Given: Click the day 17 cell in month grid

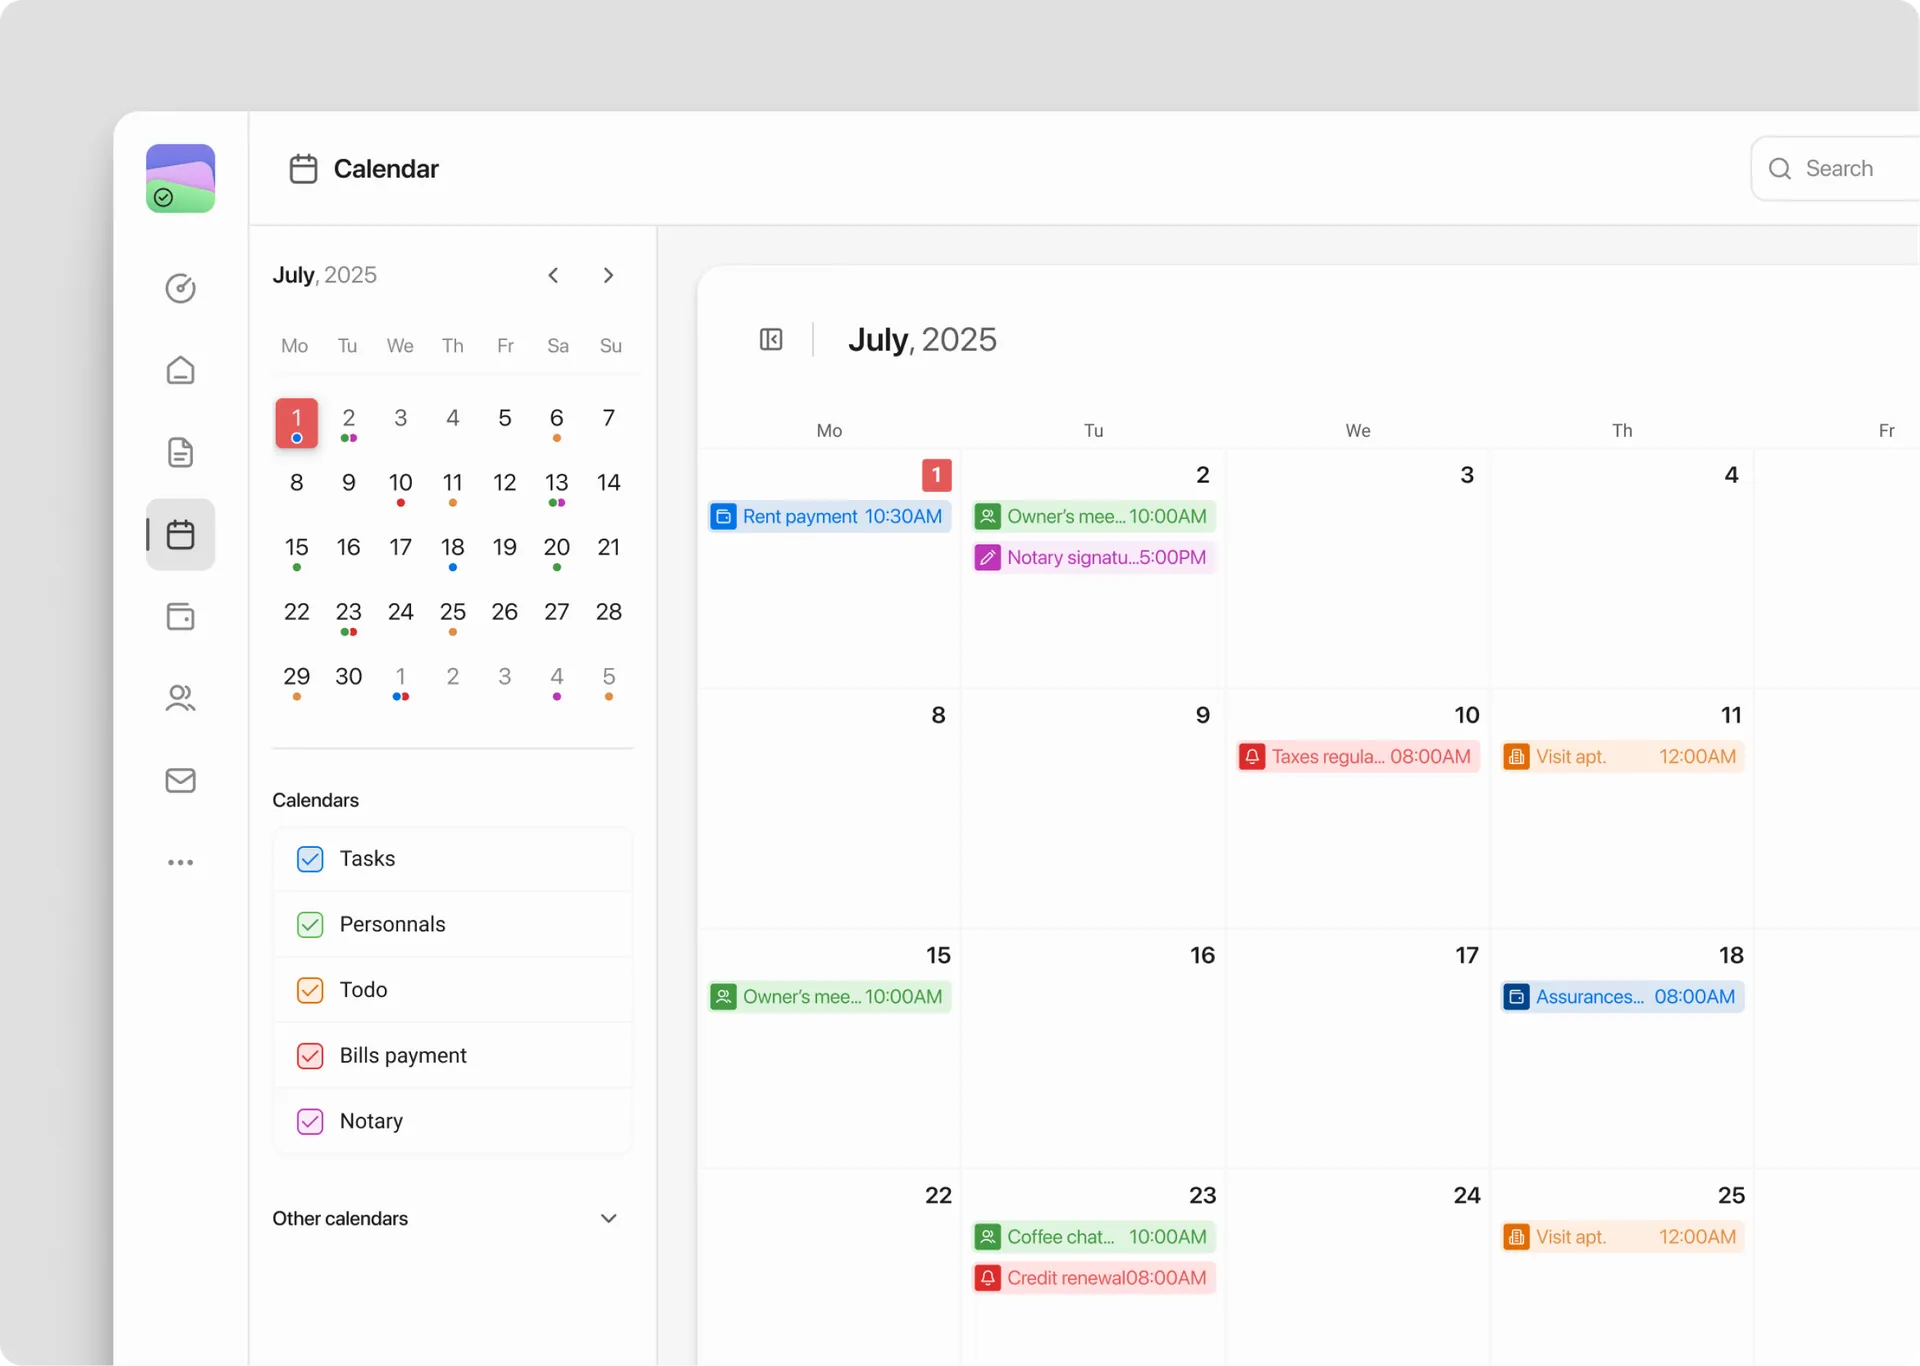Looking at the screenshot, I should [x=1358, y=1048].
